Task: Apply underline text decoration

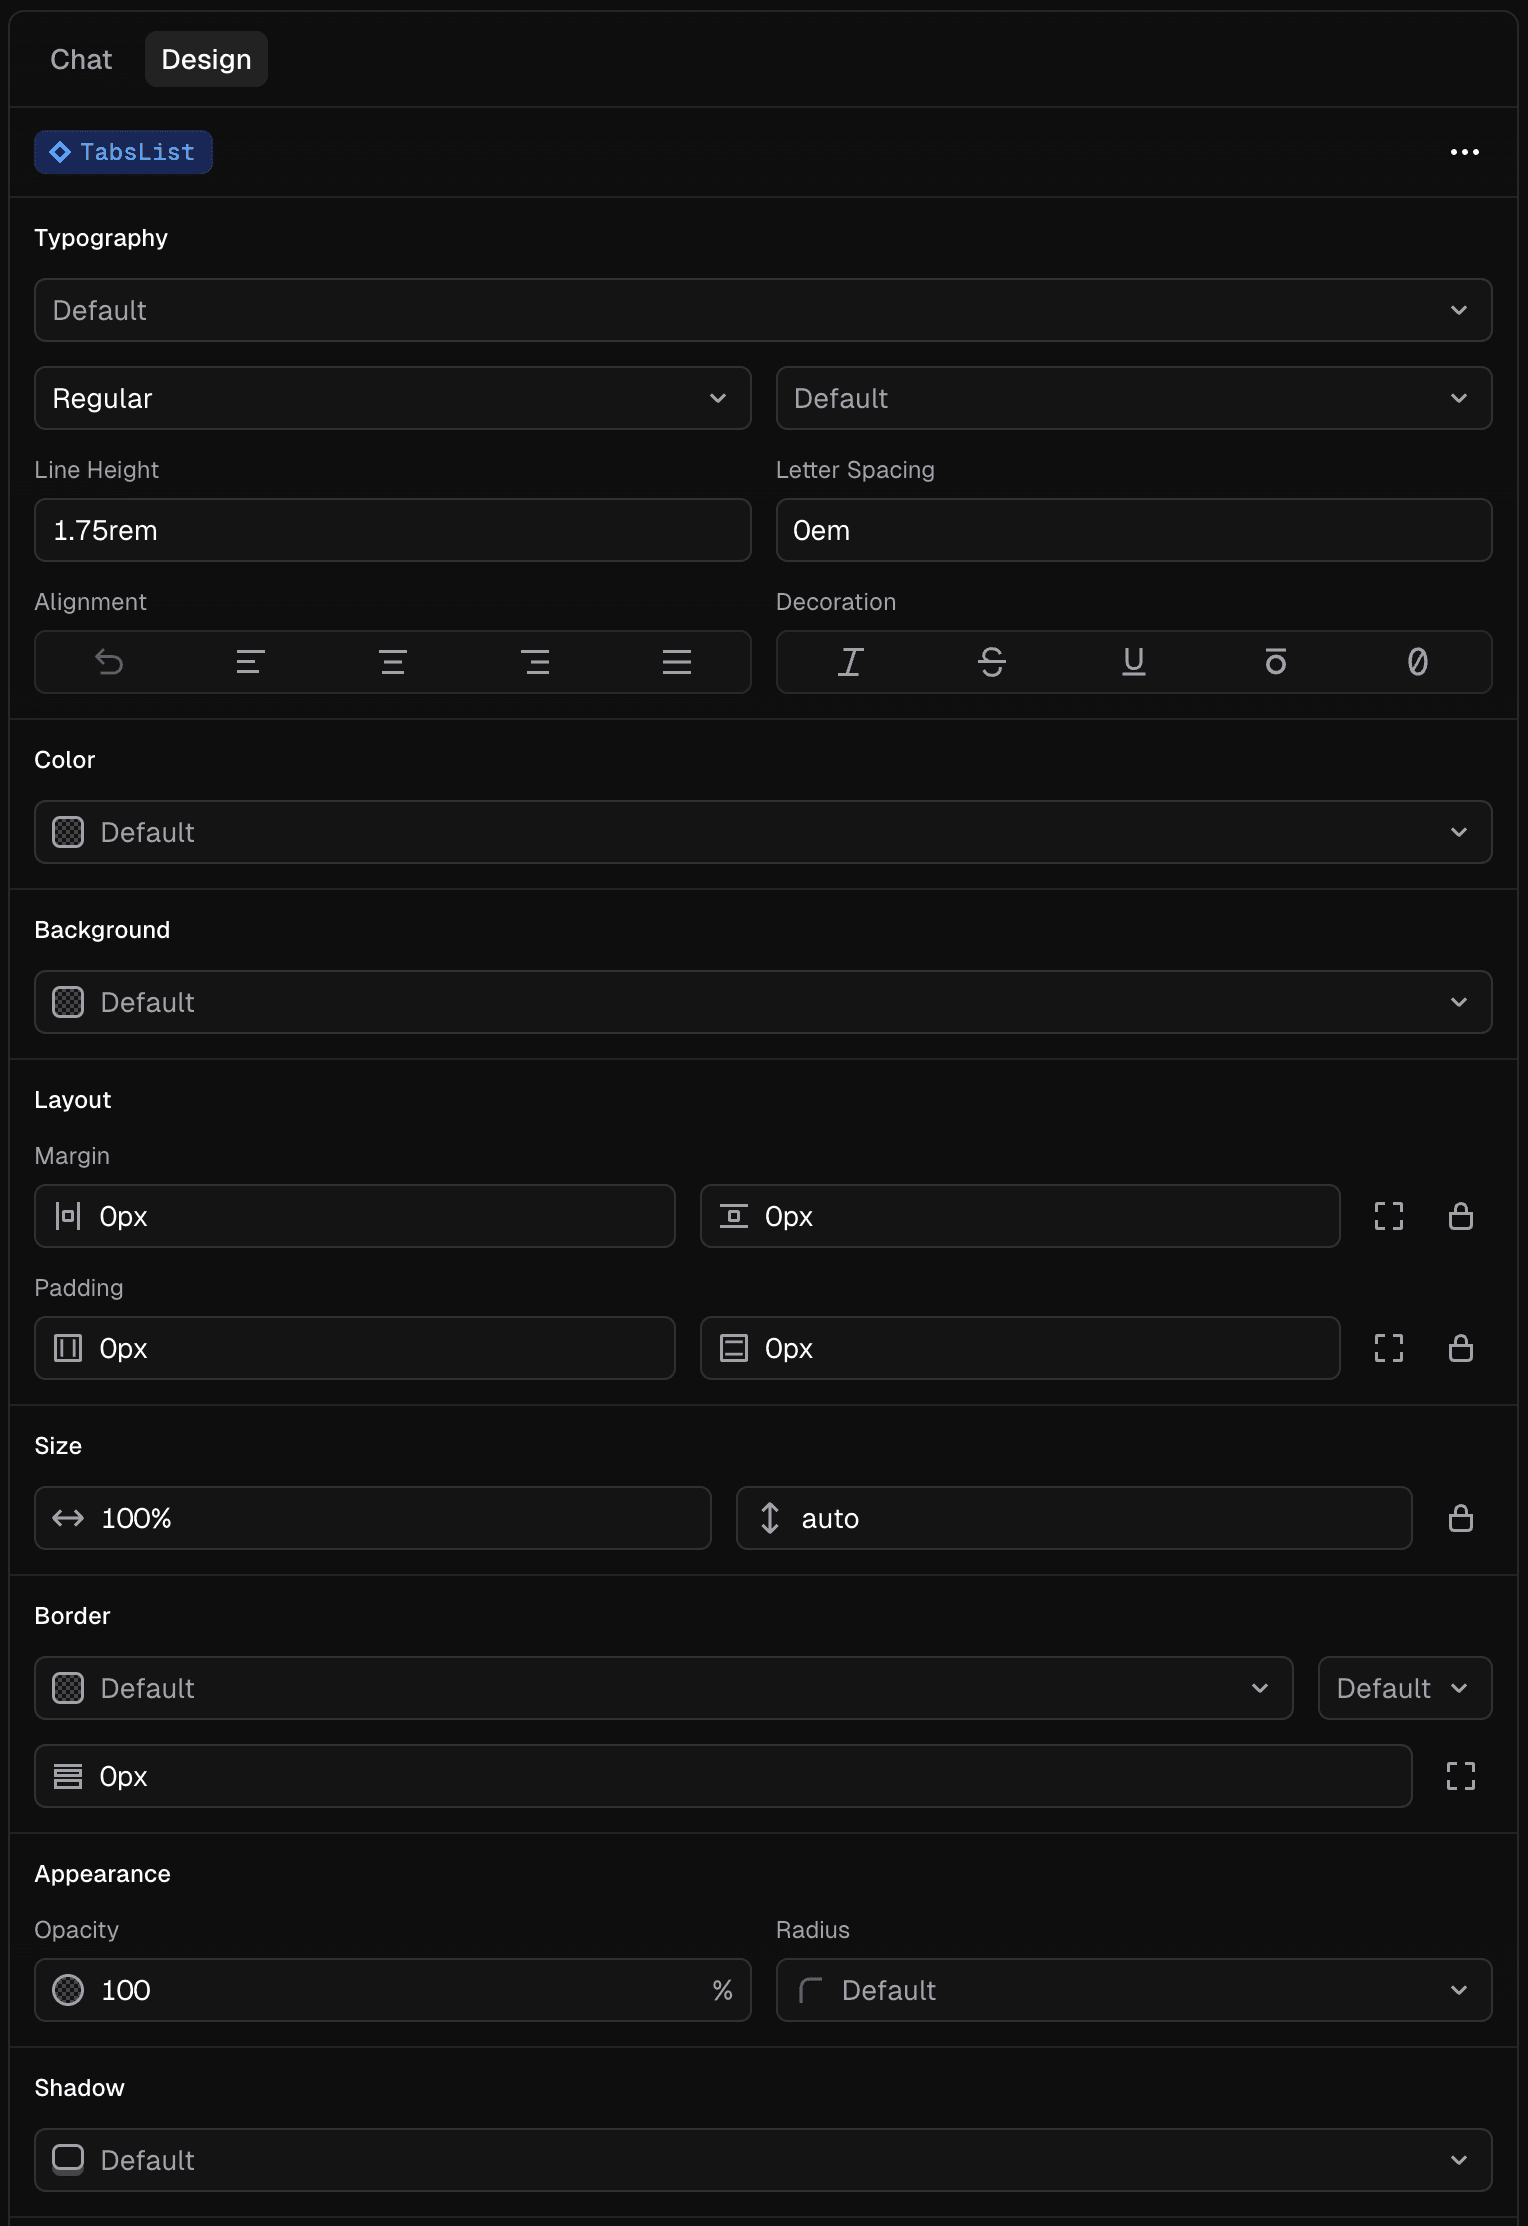Action: (1134, 662)
